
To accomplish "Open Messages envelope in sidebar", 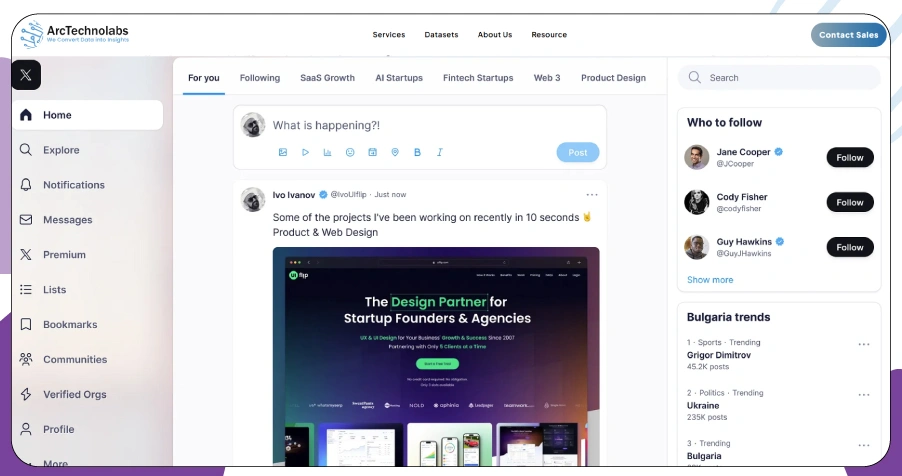I will pos(26,220).
